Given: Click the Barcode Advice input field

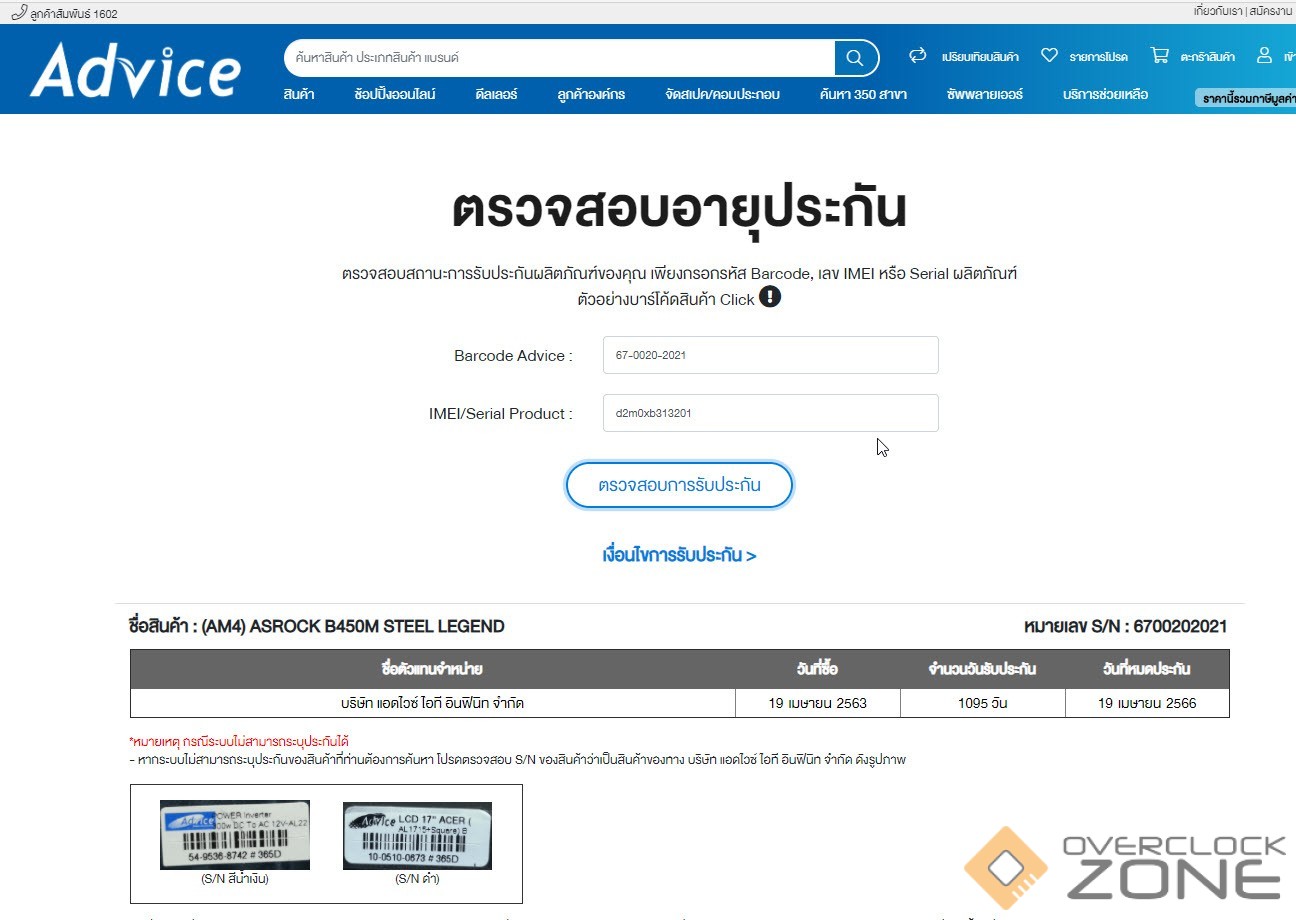Looking at the screenshot, I should [x=770, y=355].
